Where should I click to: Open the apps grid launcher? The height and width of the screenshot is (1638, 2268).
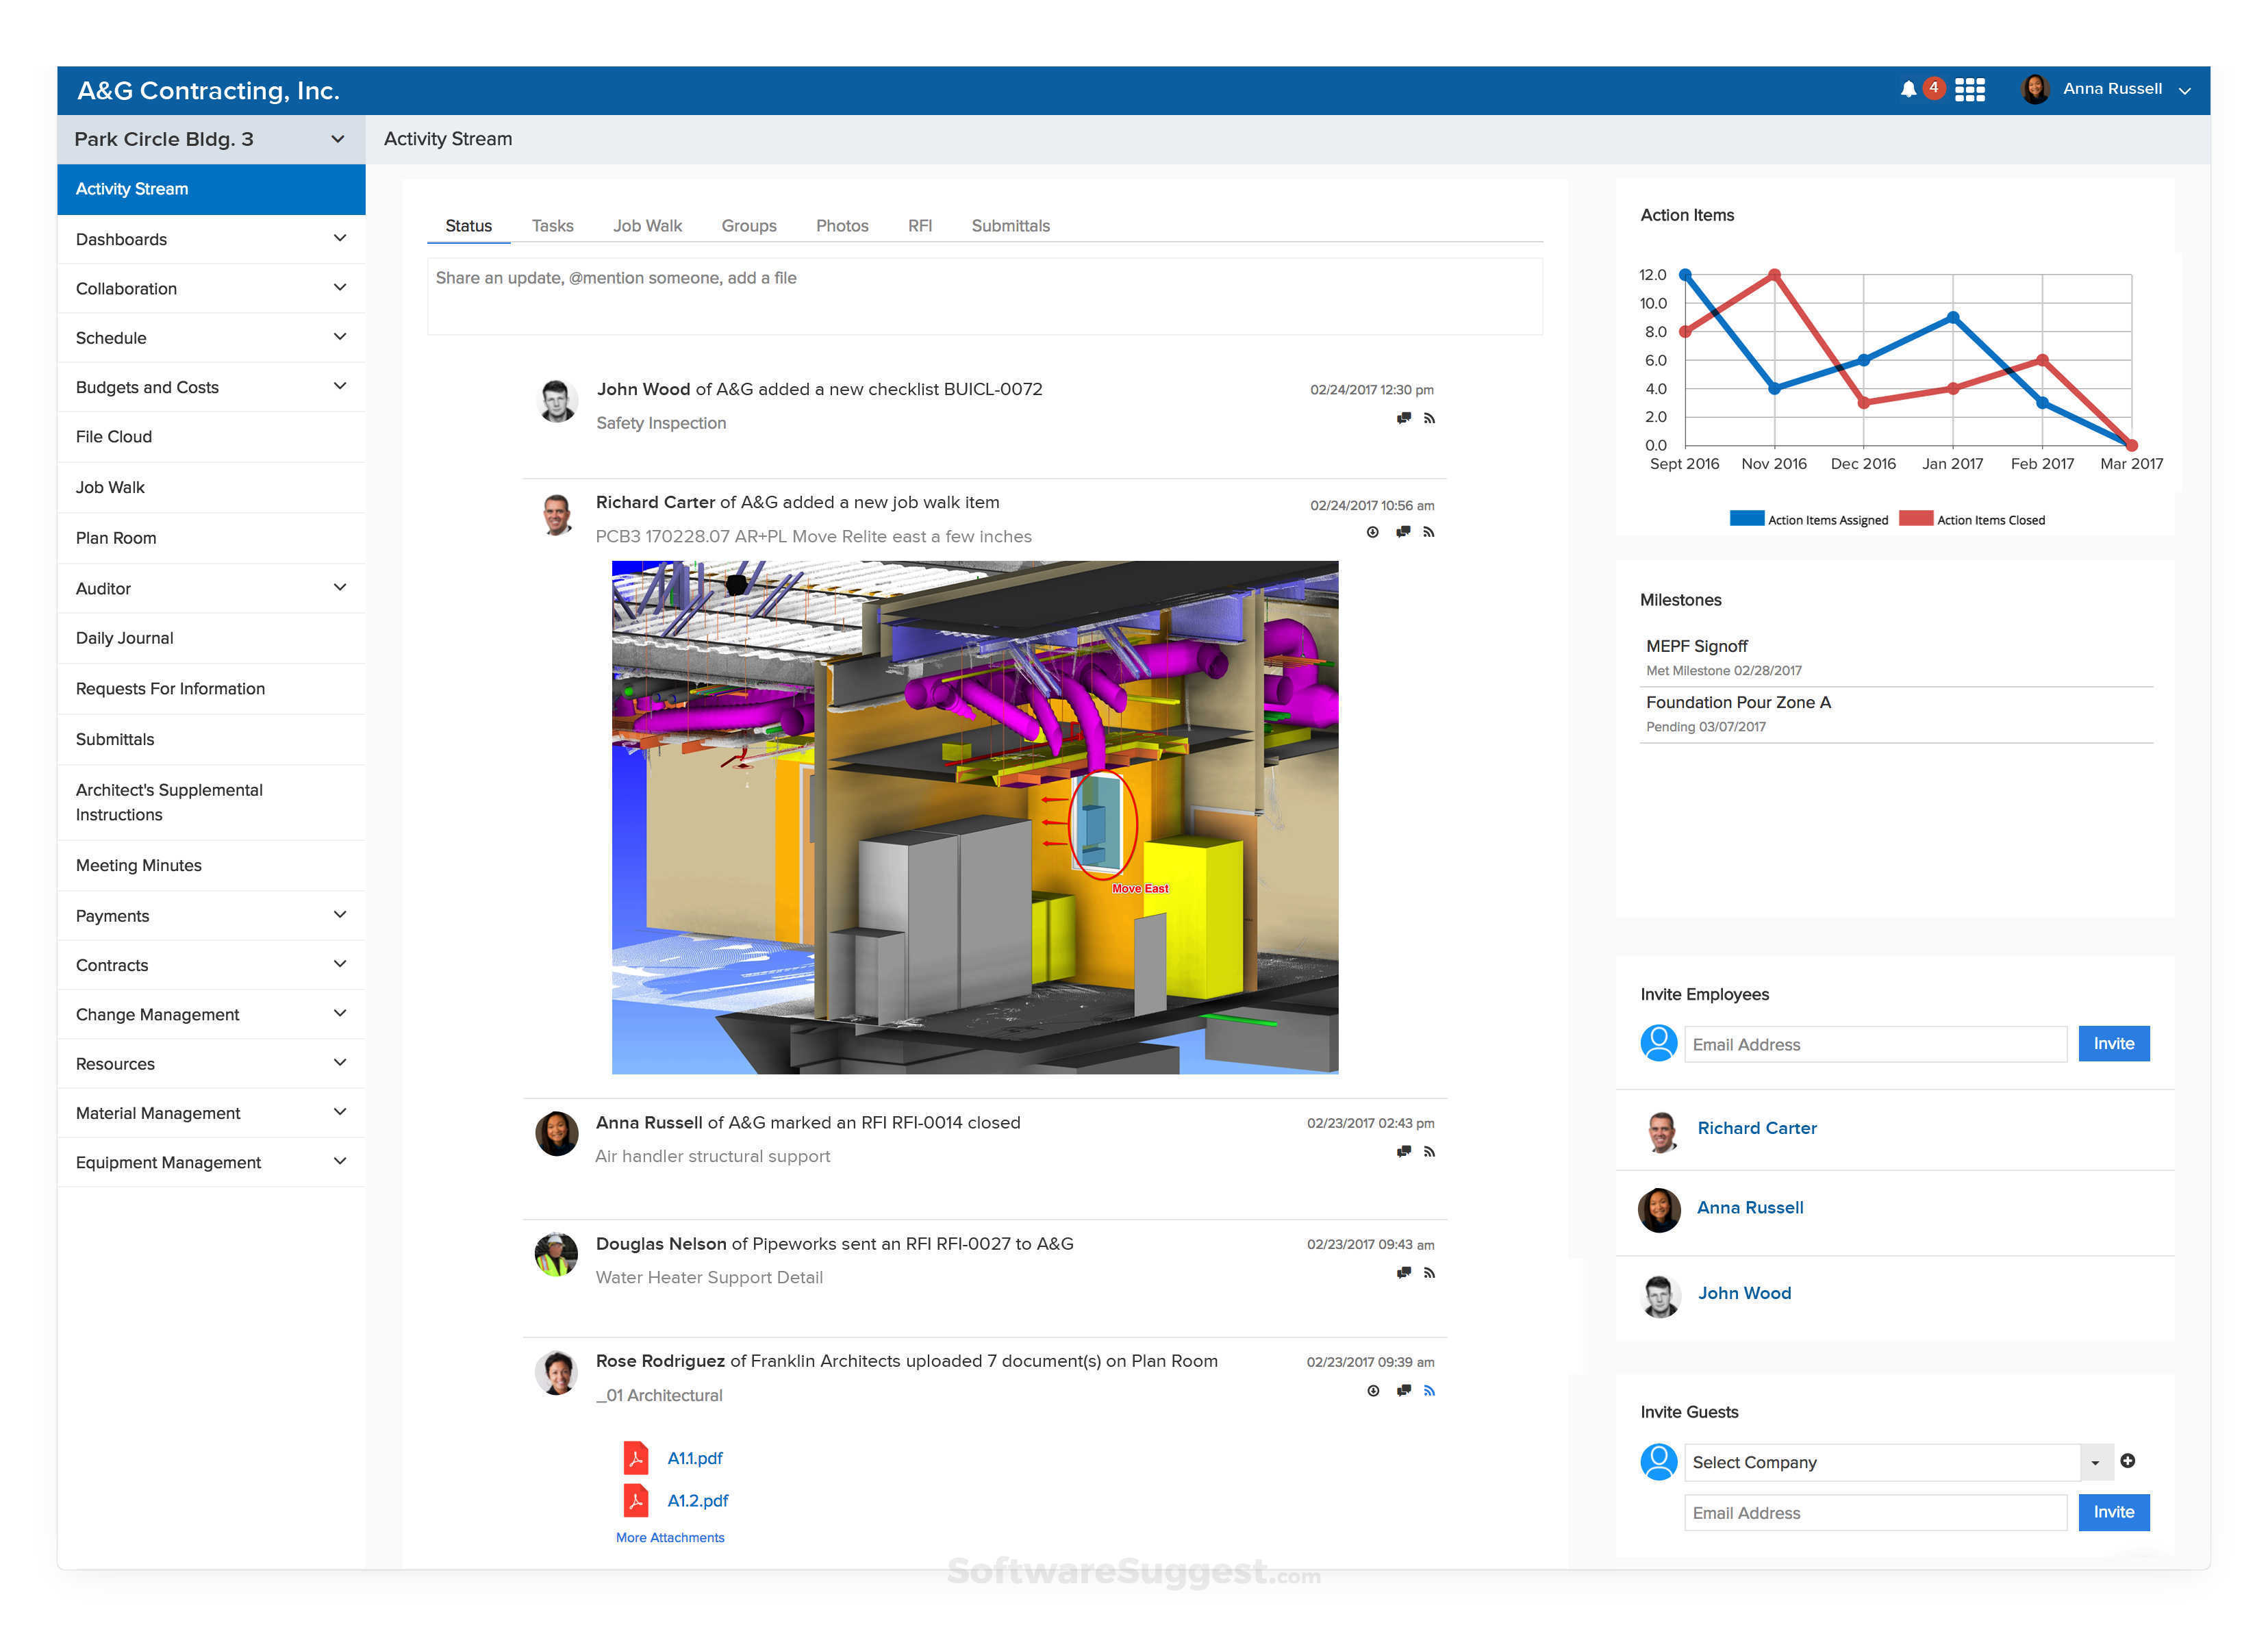coord(1969,89)
